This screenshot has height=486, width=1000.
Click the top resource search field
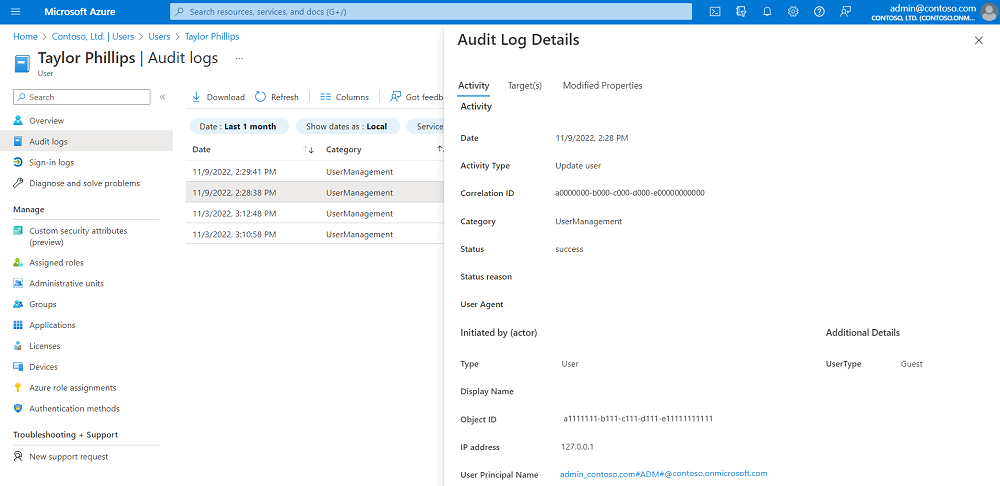(430, 11)
